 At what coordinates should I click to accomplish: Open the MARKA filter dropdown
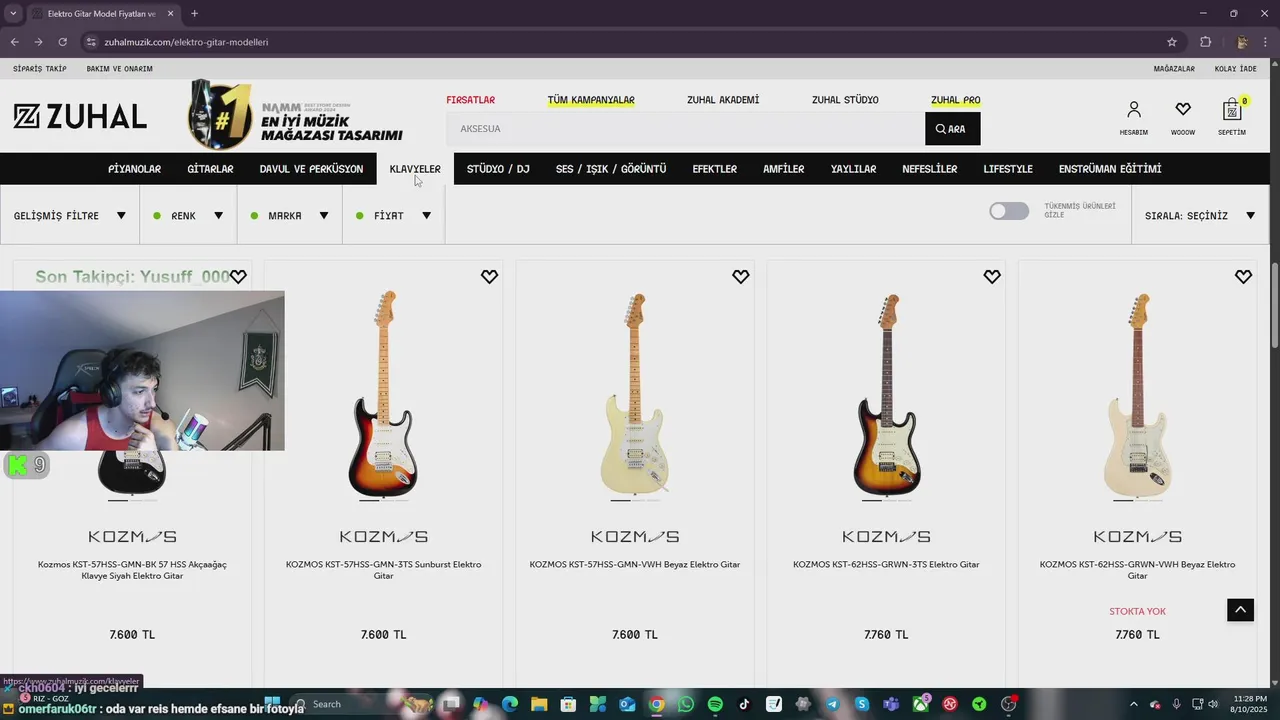pos(289,215)
